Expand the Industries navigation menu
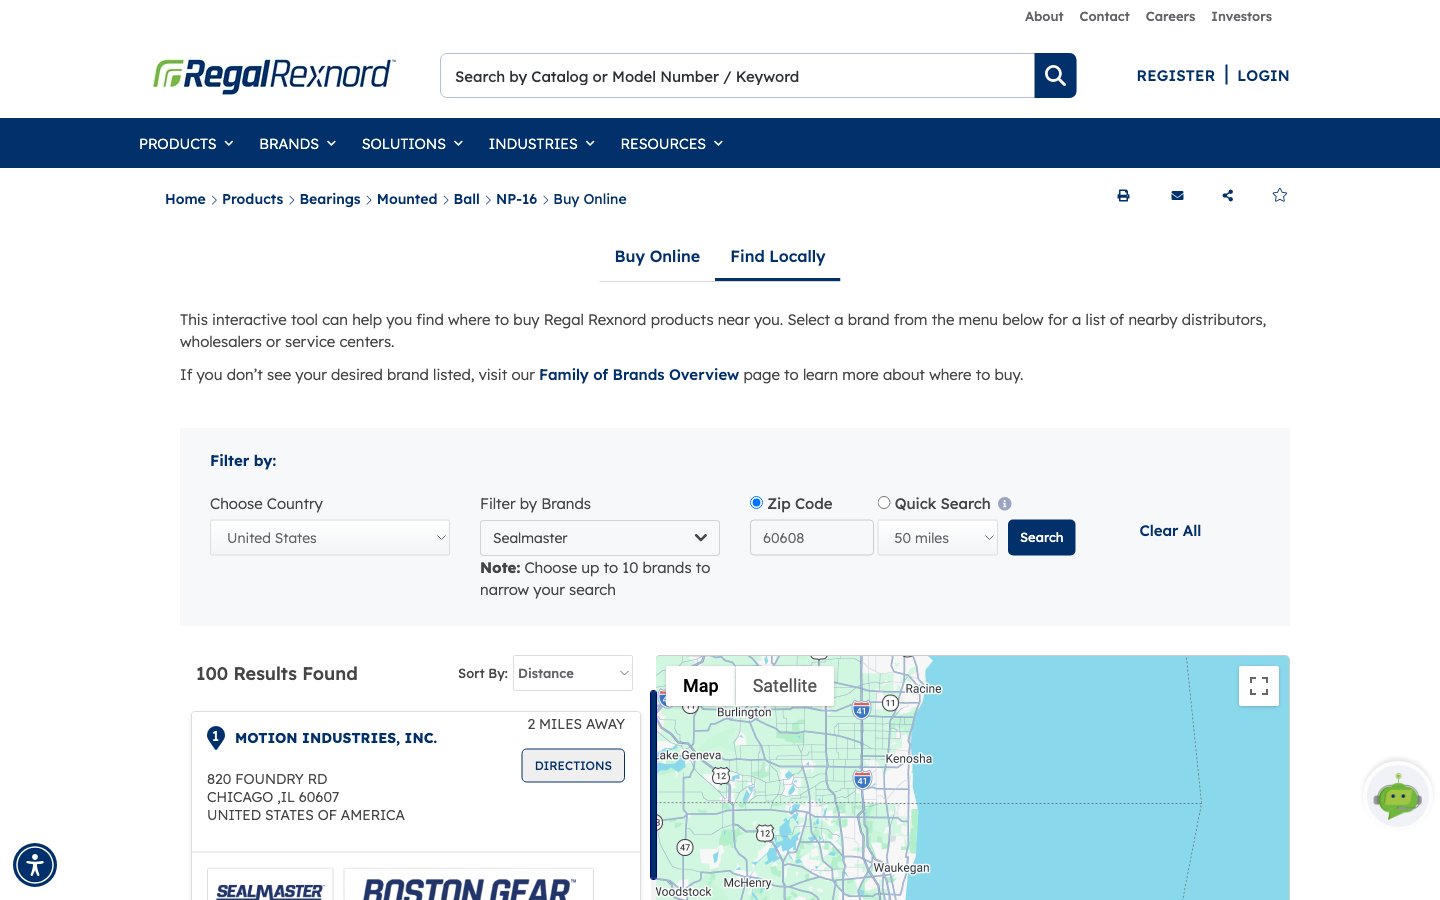1440x900 pixels. 541,144
